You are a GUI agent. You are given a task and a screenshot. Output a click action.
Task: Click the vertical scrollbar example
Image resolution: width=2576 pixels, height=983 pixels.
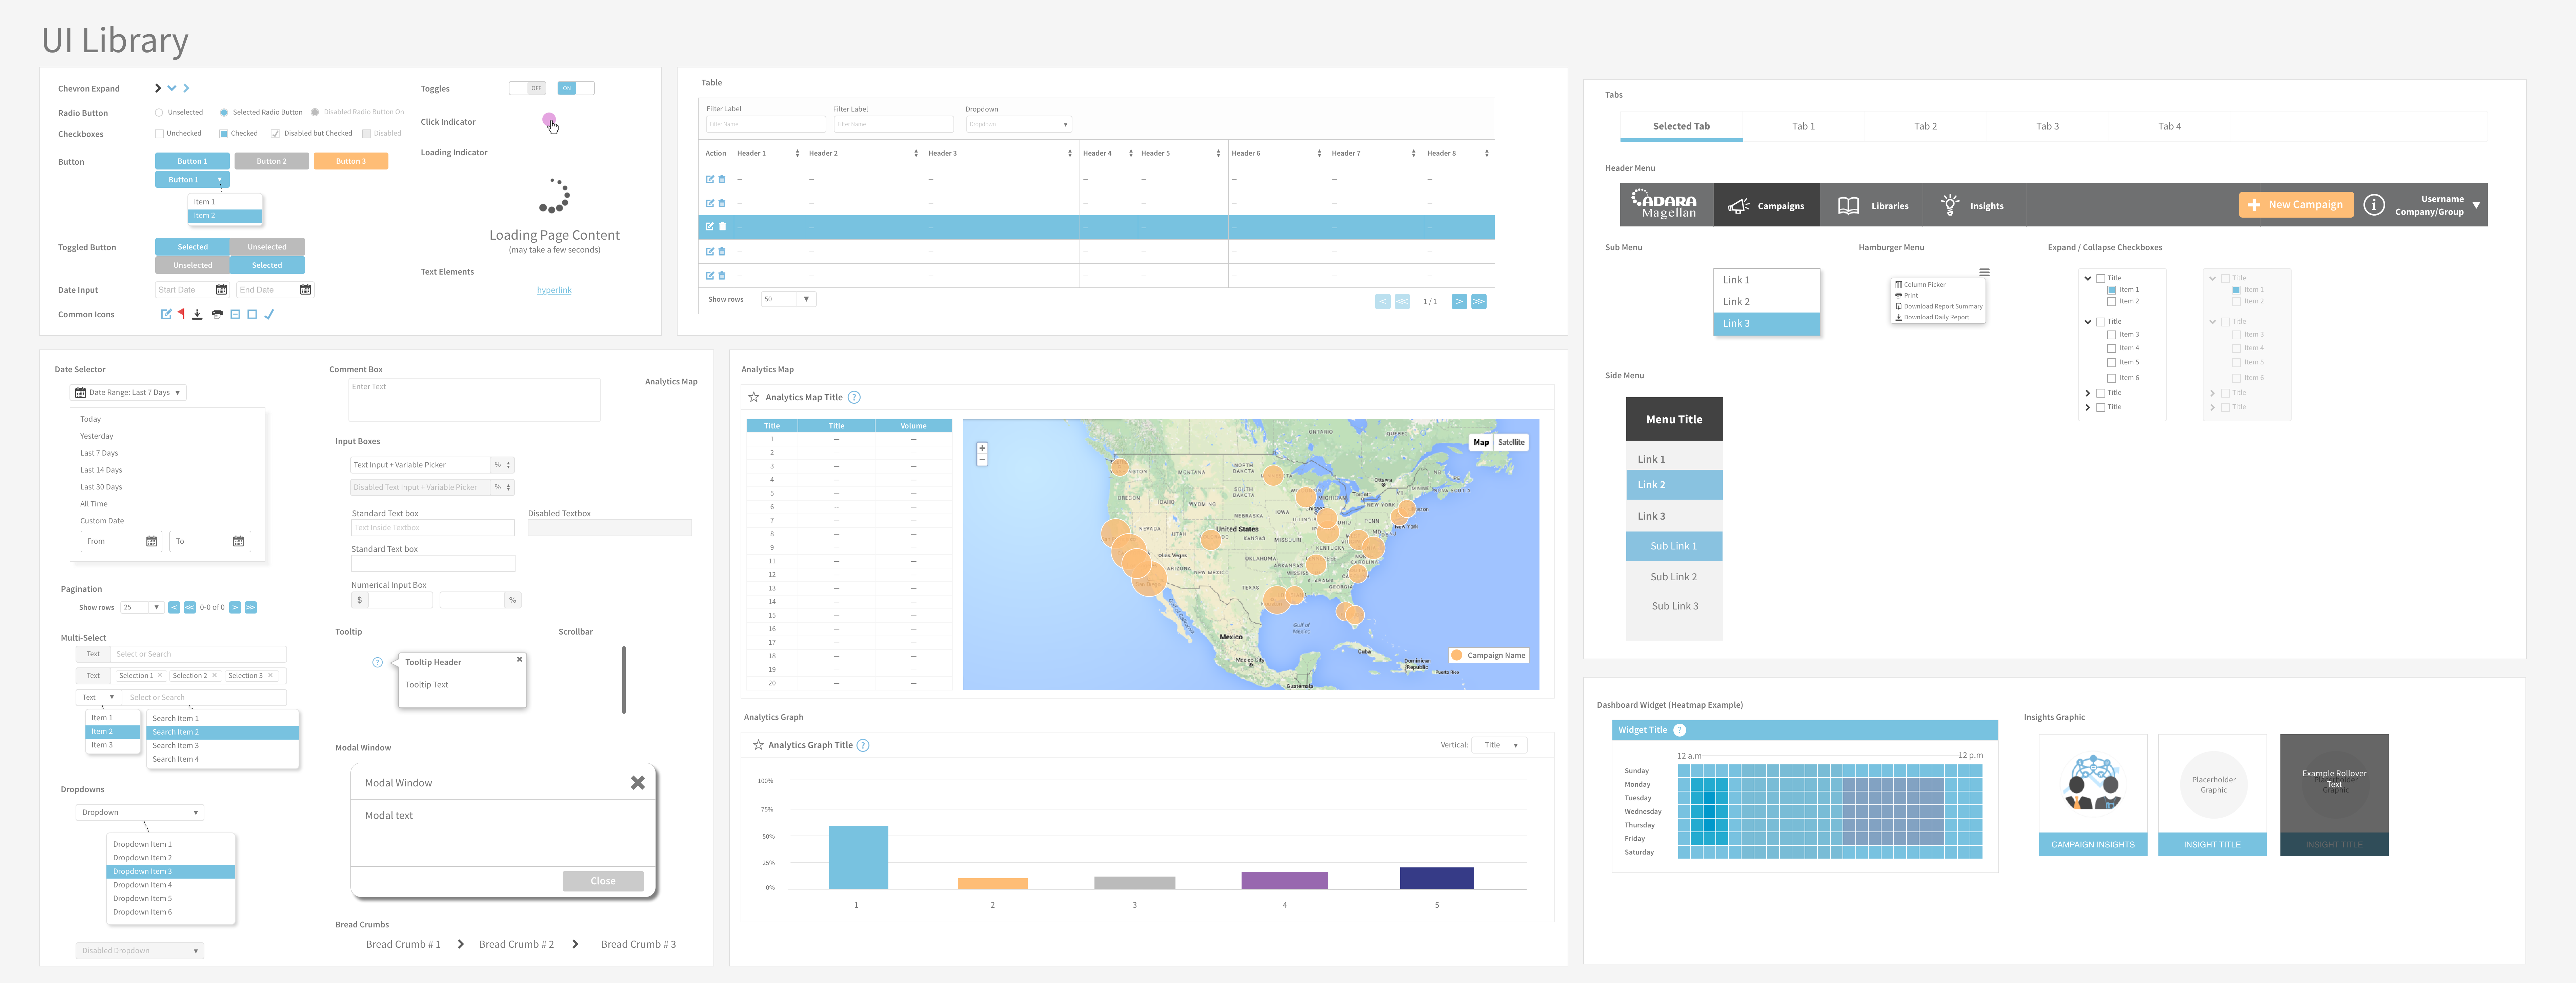624,680
